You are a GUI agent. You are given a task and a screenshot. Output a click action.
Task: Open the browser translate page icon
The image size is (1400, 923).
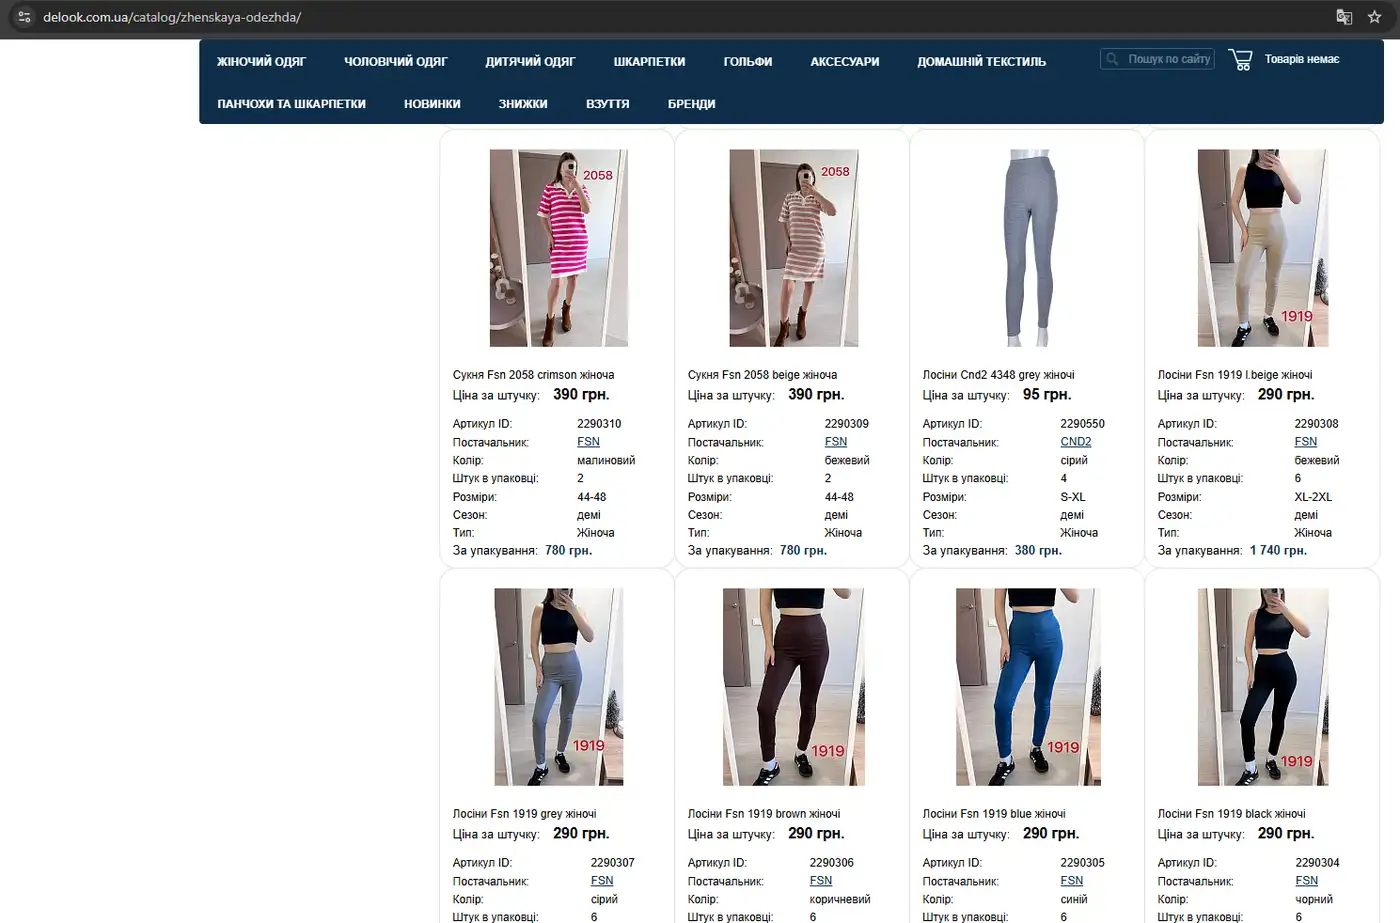coord(1344,17)
